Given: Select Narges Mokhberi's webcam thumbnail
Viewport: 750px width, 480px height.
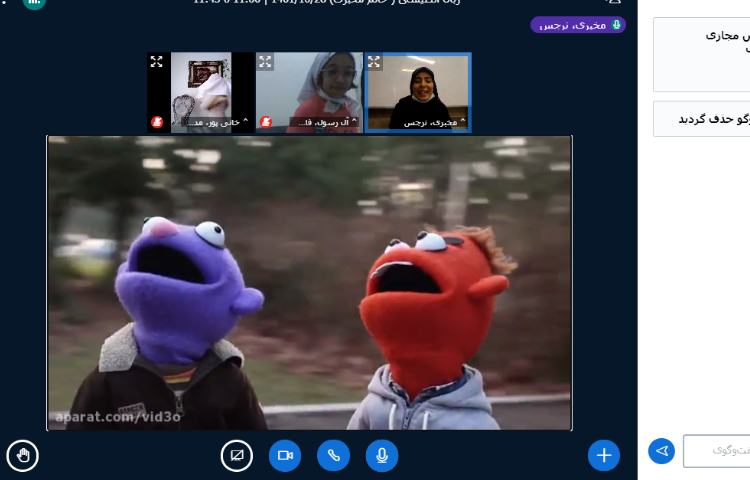Looking at the screenshot, I should tap(417, 88).
